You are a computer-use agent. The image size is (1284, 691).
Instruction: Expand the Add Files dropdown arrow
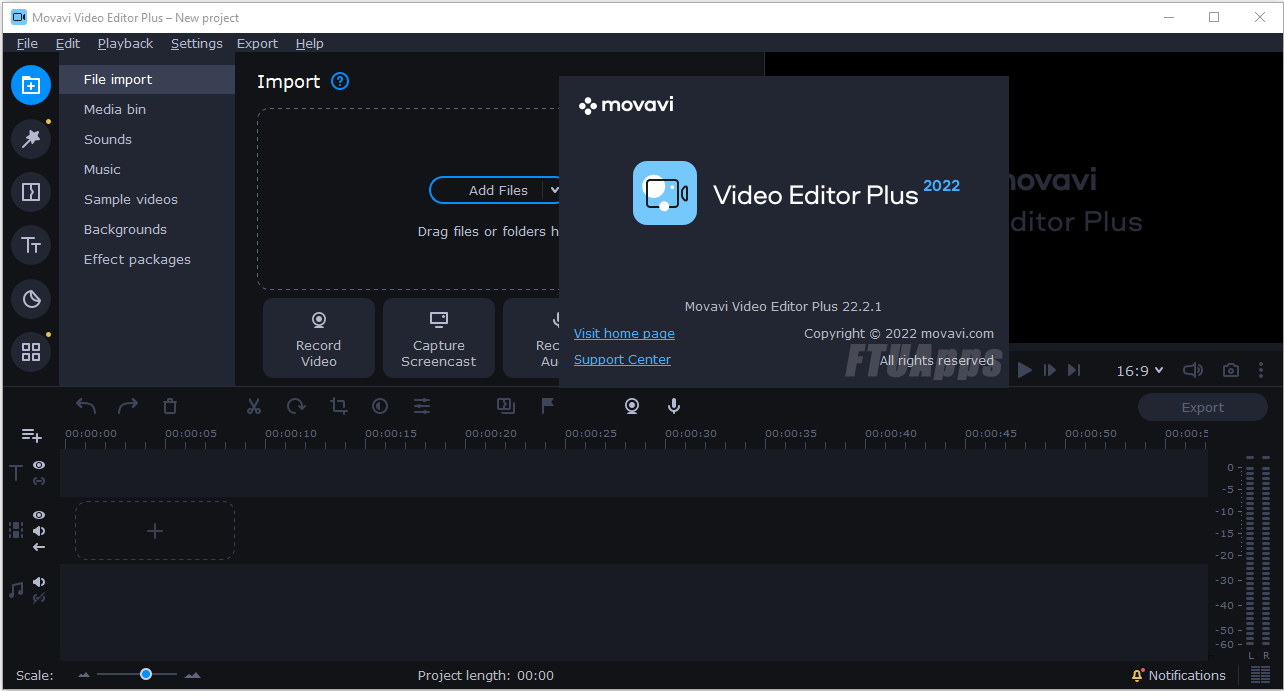(555, 190)
